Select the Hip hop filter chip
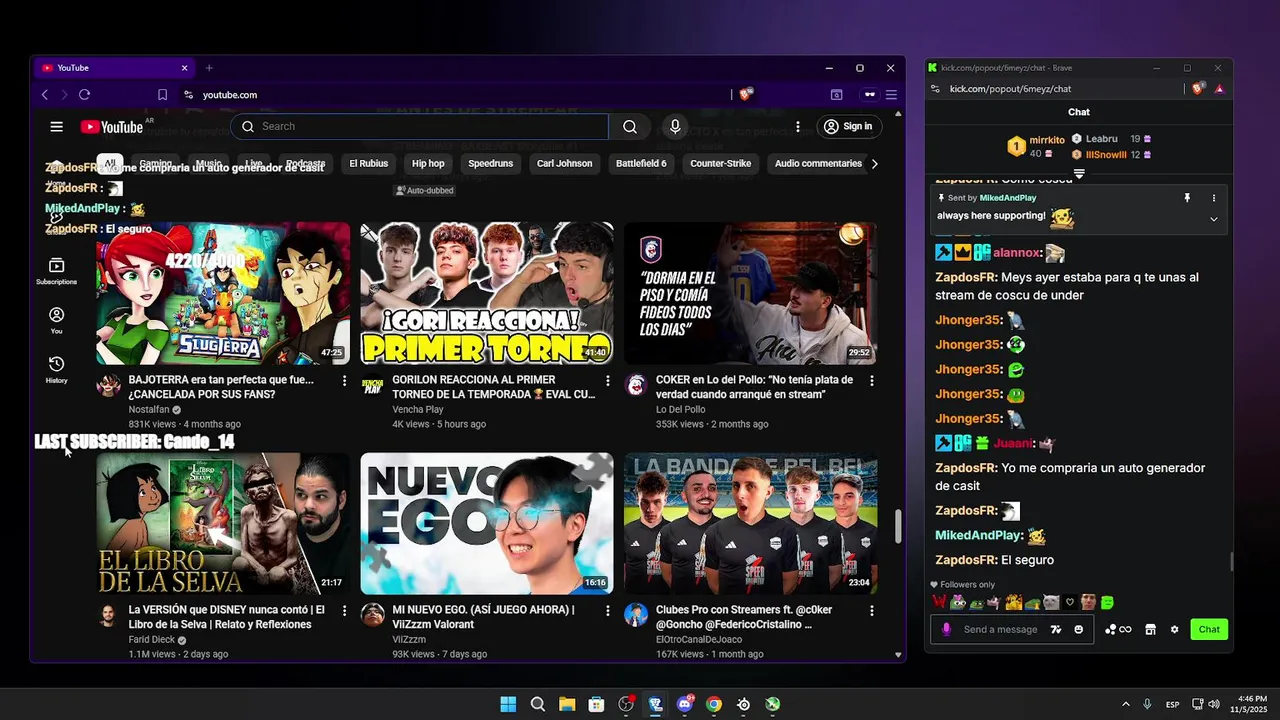1280x720 pixels. click(x=428, y=164)
